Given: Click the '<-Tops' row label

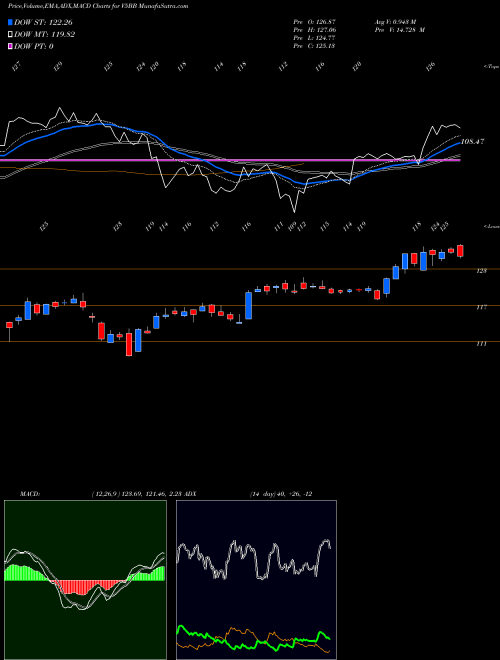Looking at the screenshot, I should (491, 67).
